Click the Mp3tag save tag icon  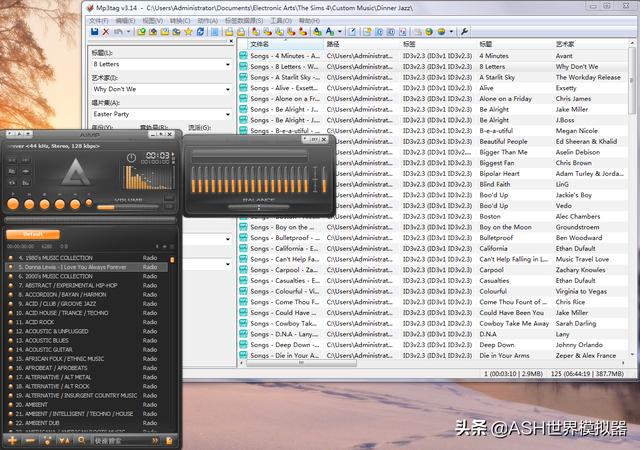[x=94, y=31]
